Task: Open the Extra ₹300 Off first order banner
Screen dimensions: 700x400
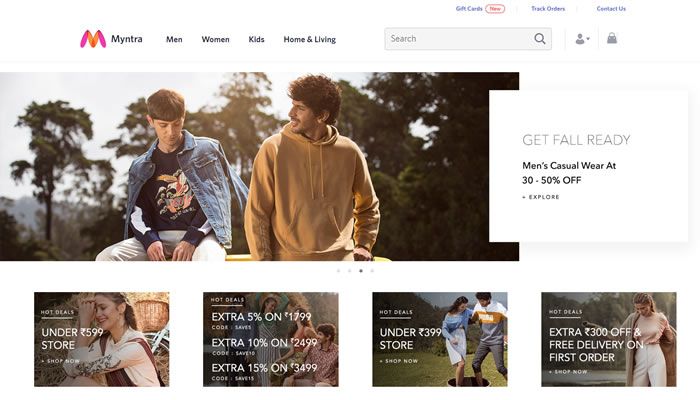Action: [608, 339]
